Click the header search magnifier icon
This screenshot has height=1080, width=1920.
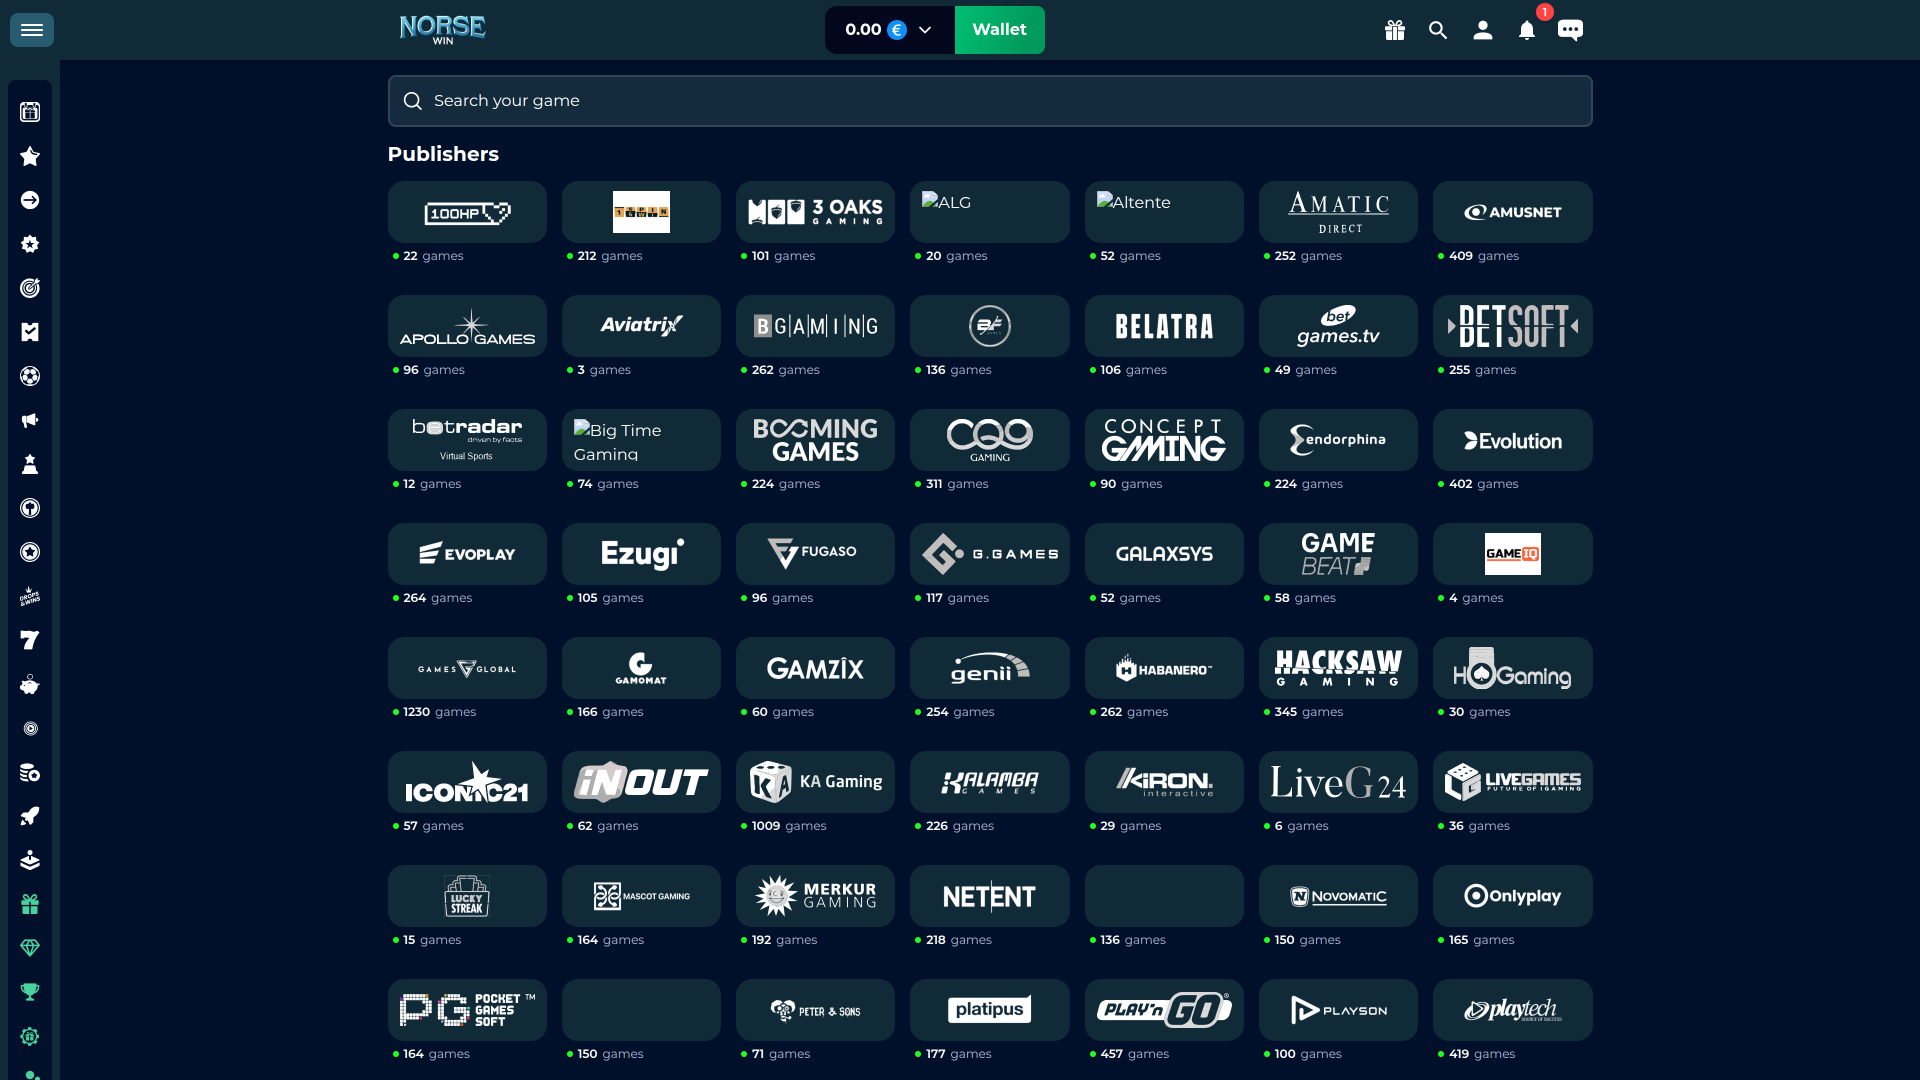pos(1438,30)
